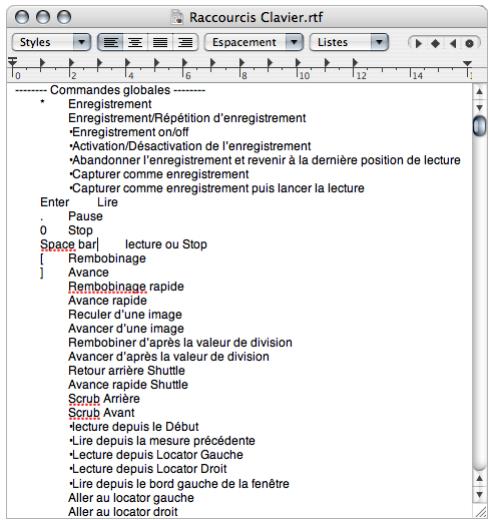The image size is (490, 520).
Task: Select the center tab stop diamond icon
Action: [435, 43]
